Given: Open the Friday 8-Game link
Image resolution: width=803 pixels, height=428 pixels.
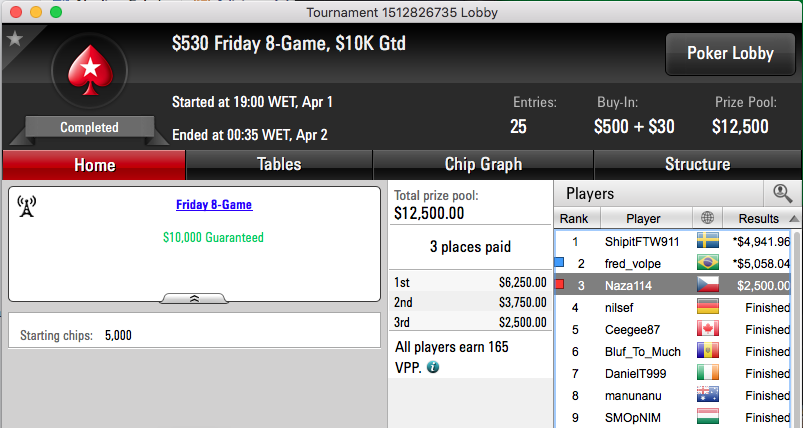Looking at the screenshot, I should pos(214,205).
